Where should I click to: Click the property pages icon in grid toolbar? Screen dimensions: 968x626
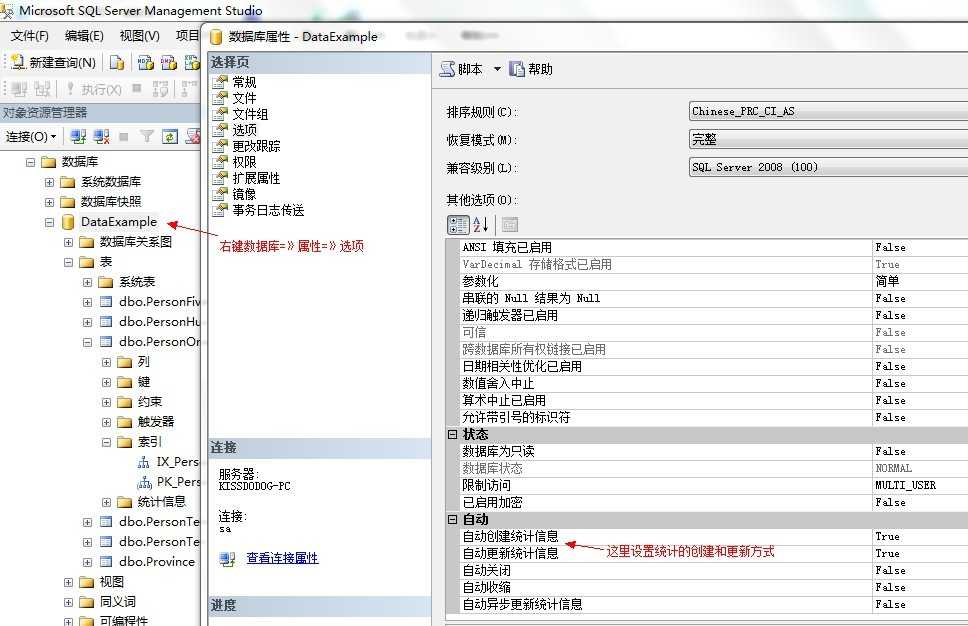510,225
